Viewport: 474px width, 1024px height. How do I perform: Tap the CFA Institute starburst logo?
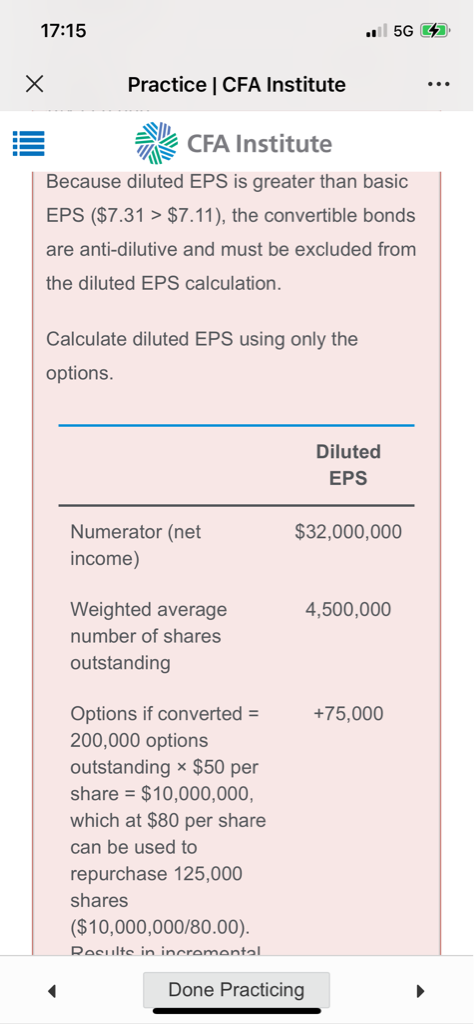tap(156, 143)
